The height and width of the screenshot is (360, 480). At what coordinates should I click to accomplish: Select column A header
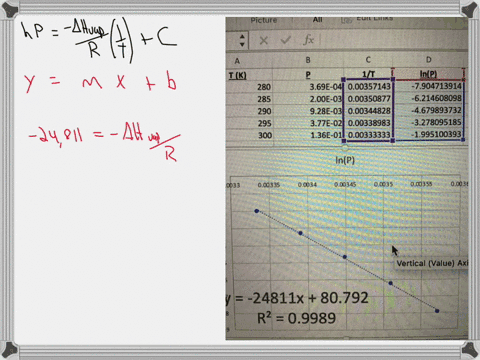point(237,61)
